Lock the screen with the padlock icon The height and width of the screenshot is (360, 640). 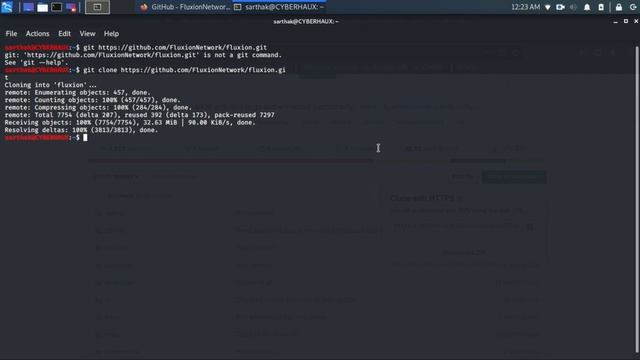tap(619, 7)
